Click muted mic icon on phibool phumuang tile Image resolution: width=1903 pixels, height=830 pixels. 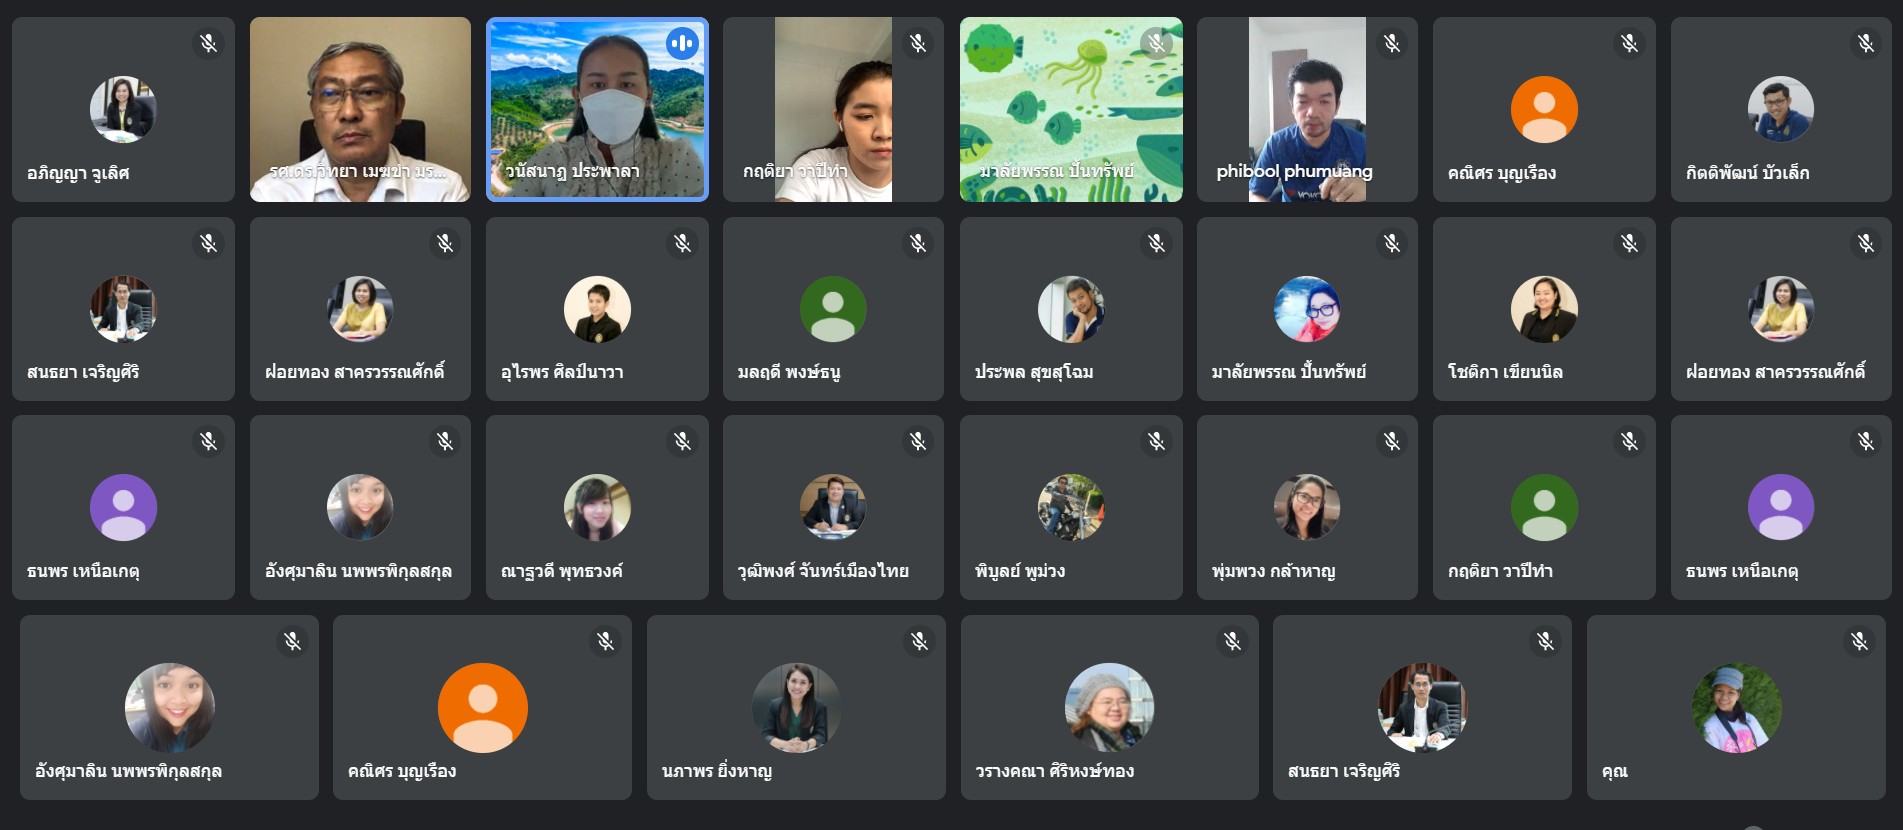point(1392,43)
